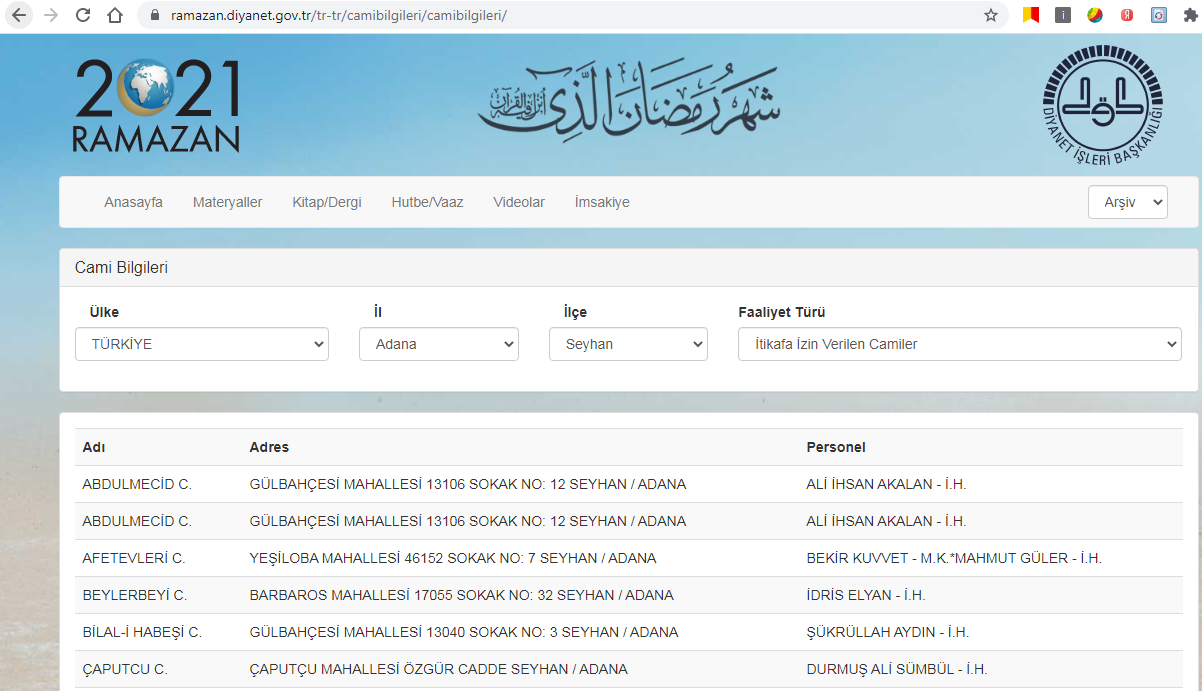1202x691 pixels.
Task: Click the YEŞİLOBA MAHALLESİ 46152 SOKAK address
Action: [453, 558]
